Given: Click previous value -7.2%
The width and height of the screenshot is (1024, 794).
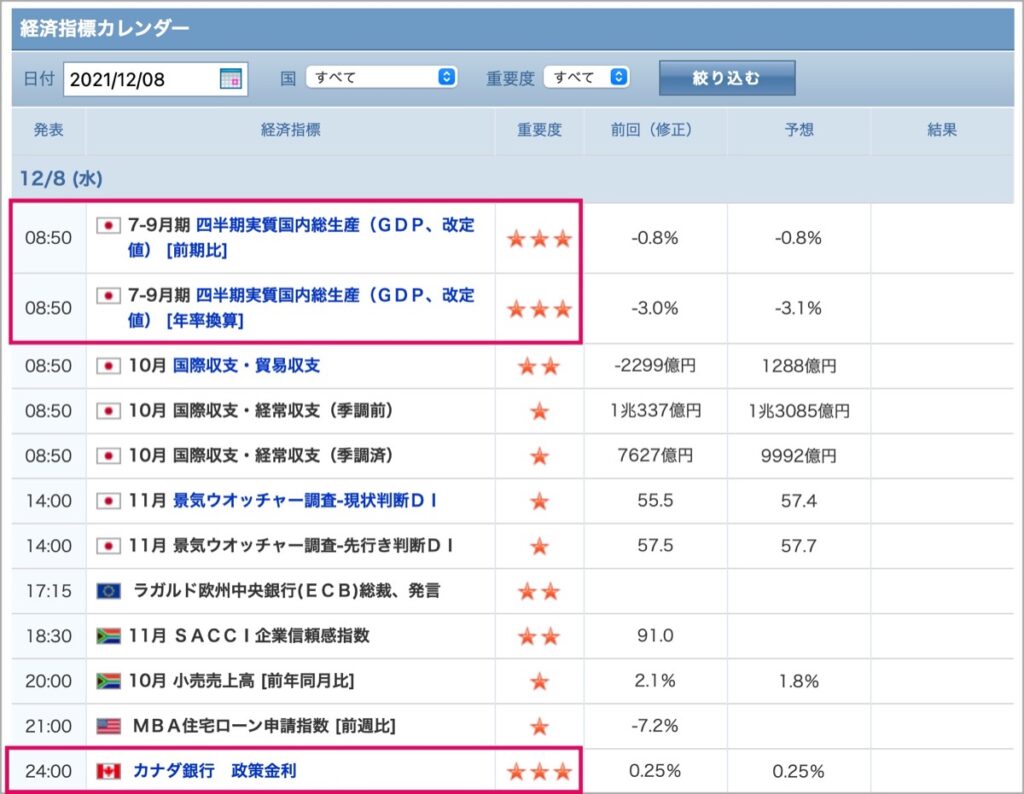Looking at the screenshot, I should [x=655, y=726].
